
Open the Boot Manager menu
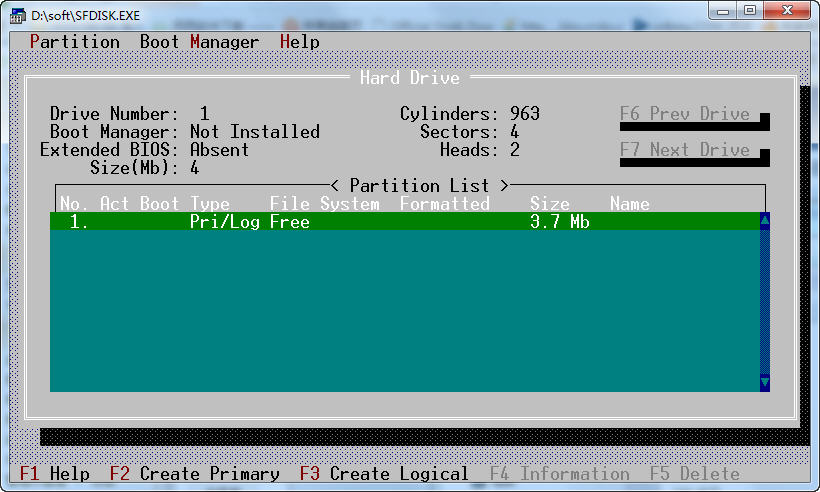click(199, 42)
